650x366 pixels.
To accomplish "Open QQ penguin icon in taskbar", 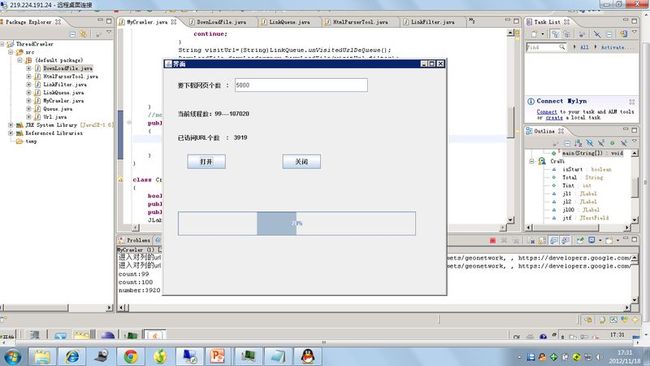I will pyautogui.click(x=308, y=356).
